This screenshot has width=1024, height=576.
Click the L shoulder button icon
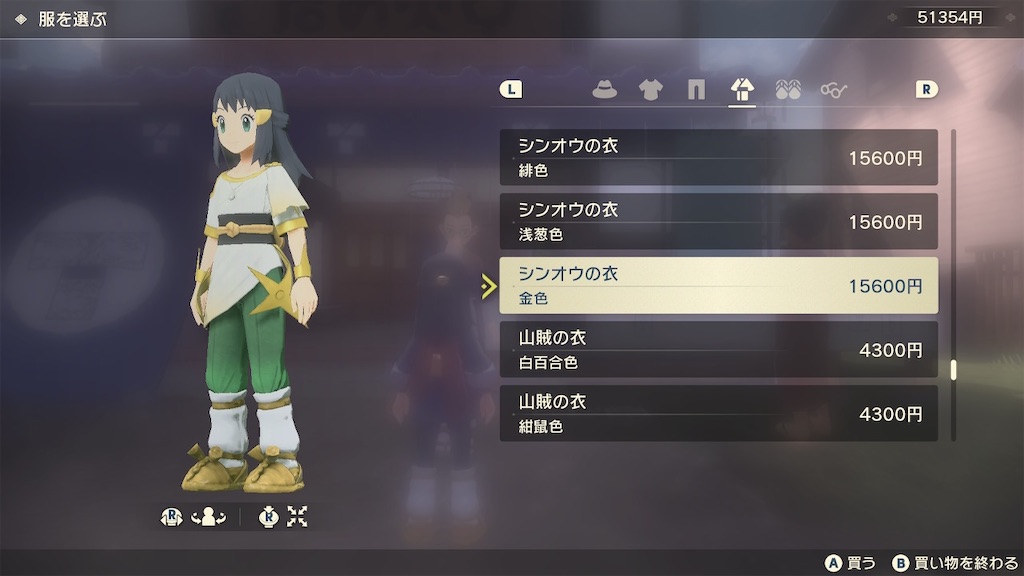[x=511, y=89]
